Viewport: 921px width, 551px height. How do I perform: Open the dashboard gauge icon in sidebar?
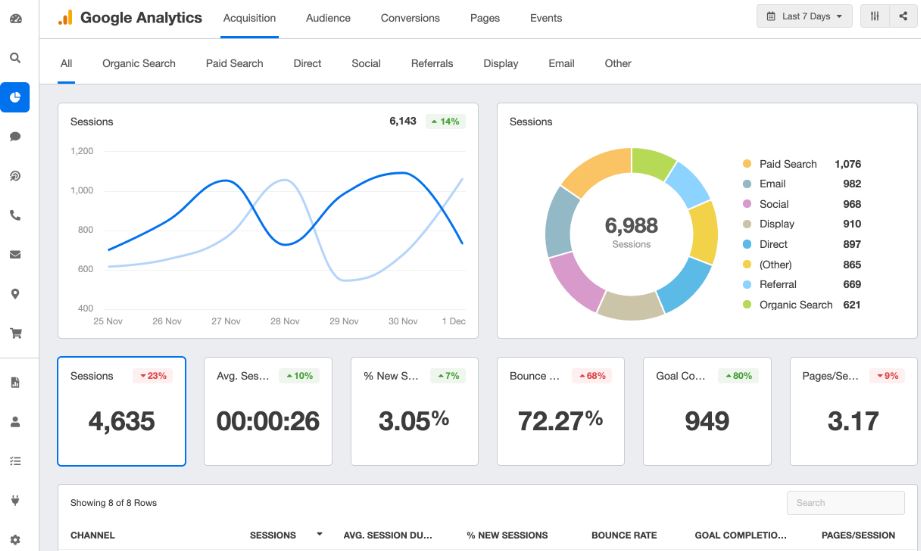point(16,19)
